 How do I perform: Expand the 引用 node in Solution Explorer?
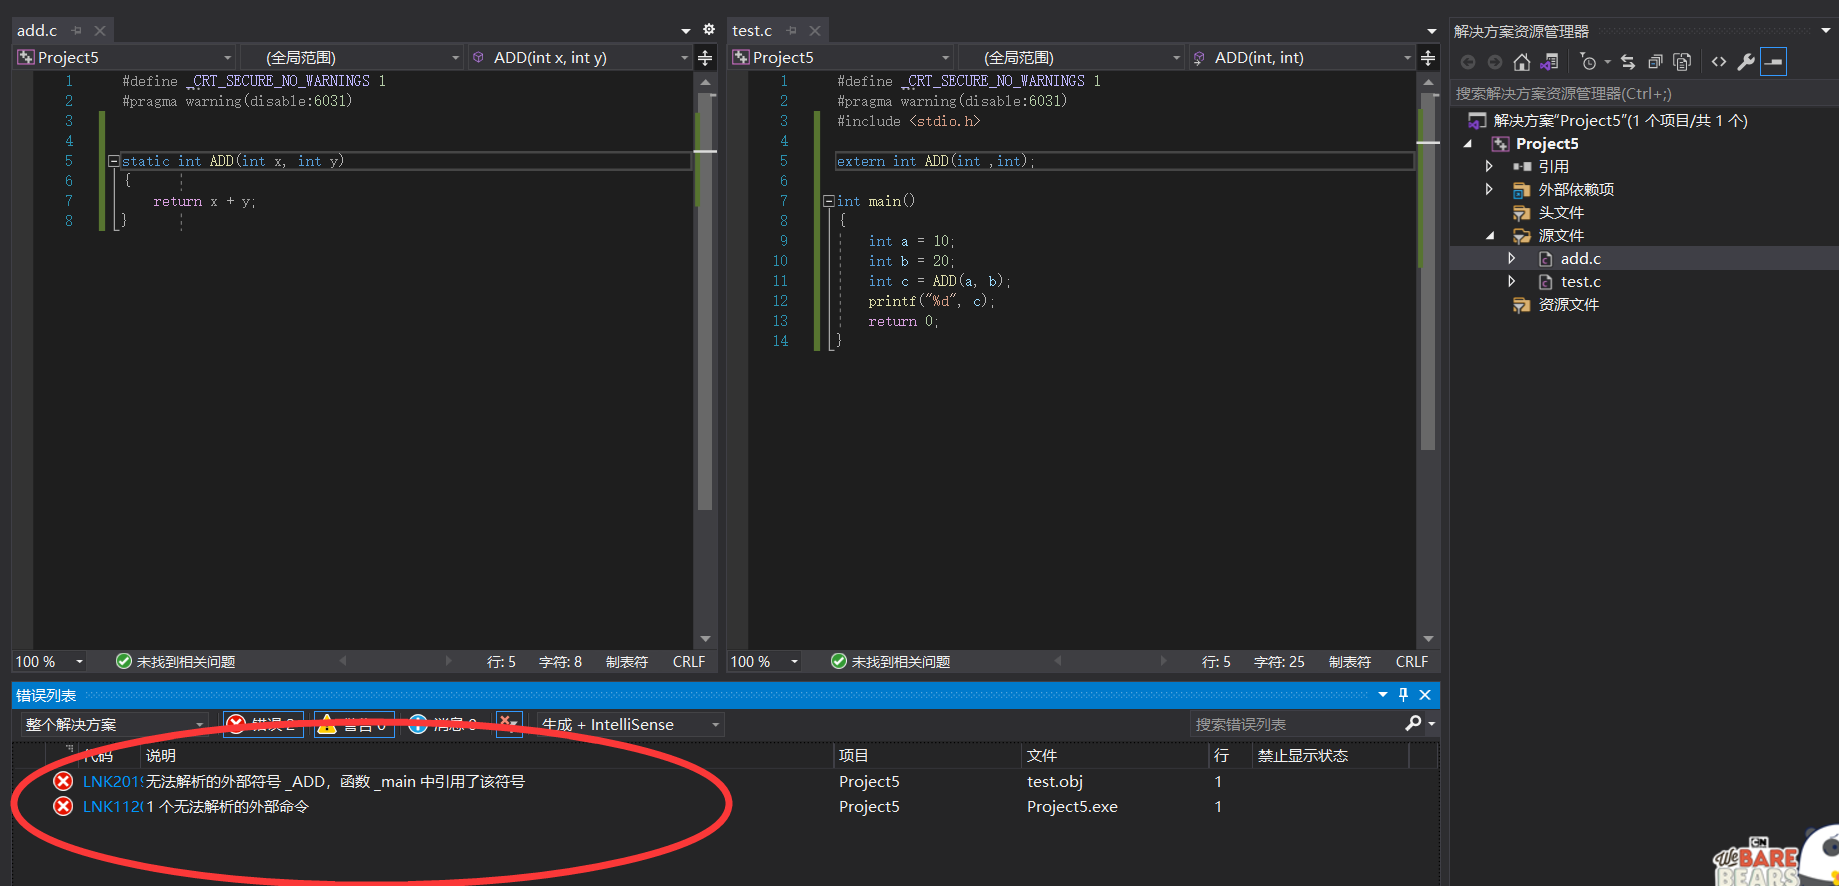[1489, 166]
